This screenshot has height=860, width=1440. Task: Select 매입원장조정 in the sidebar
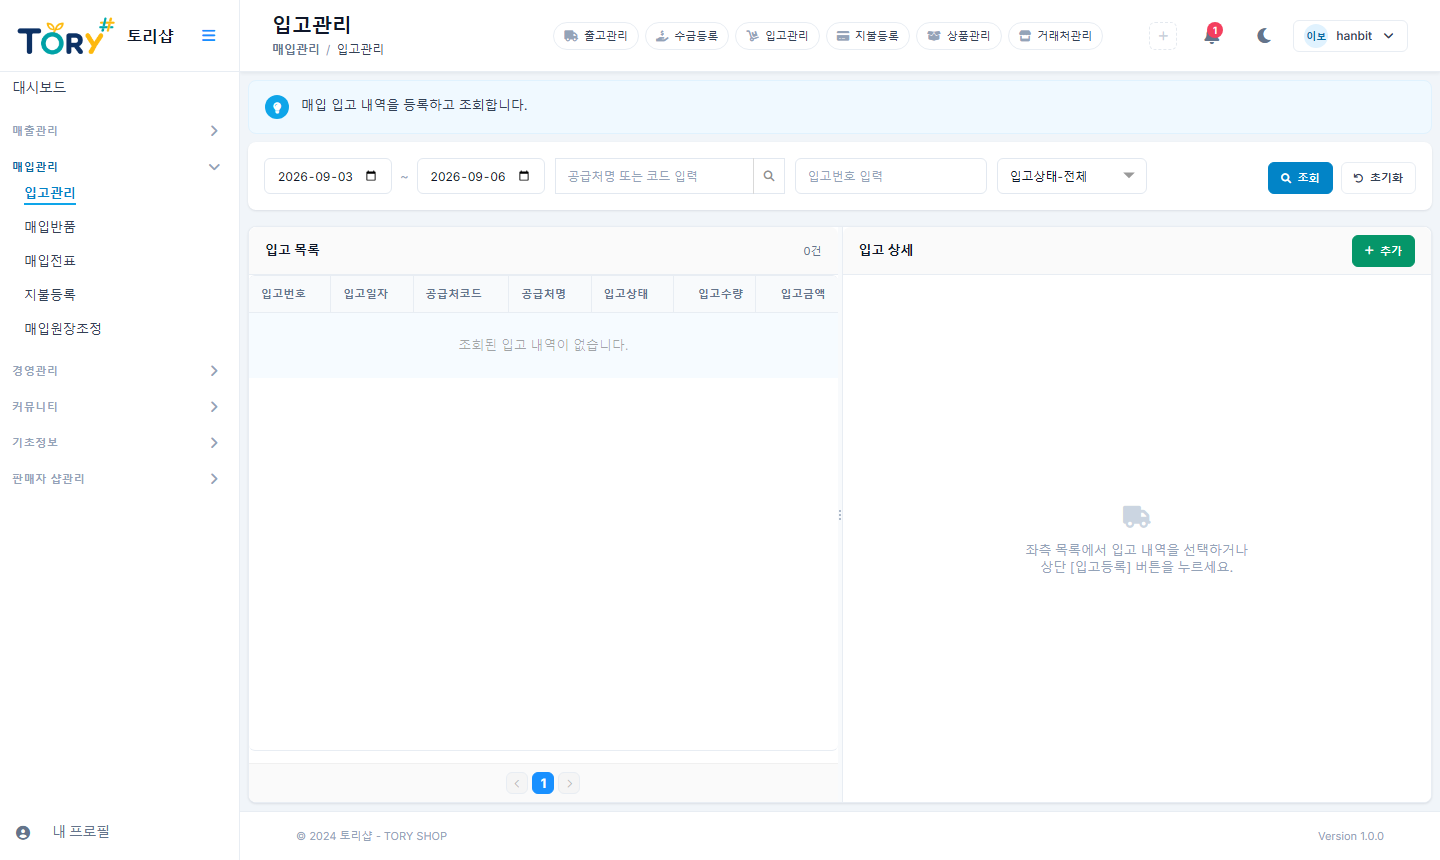tap(63, 329)
